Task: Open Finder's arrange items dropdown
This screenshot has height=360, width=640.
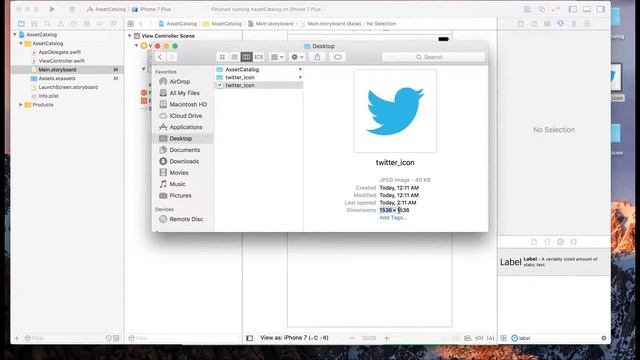Action: [277, 57]
